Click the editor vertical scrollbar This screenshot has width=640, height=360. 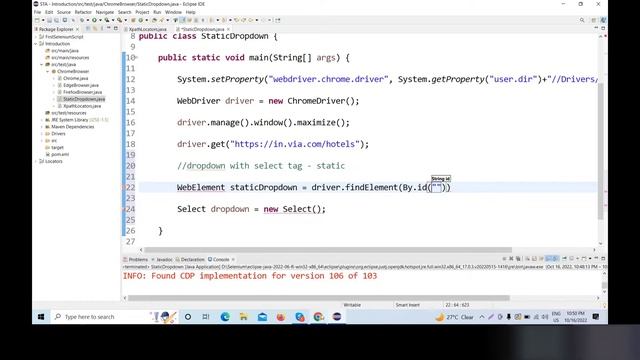click(x=600, y=151)
